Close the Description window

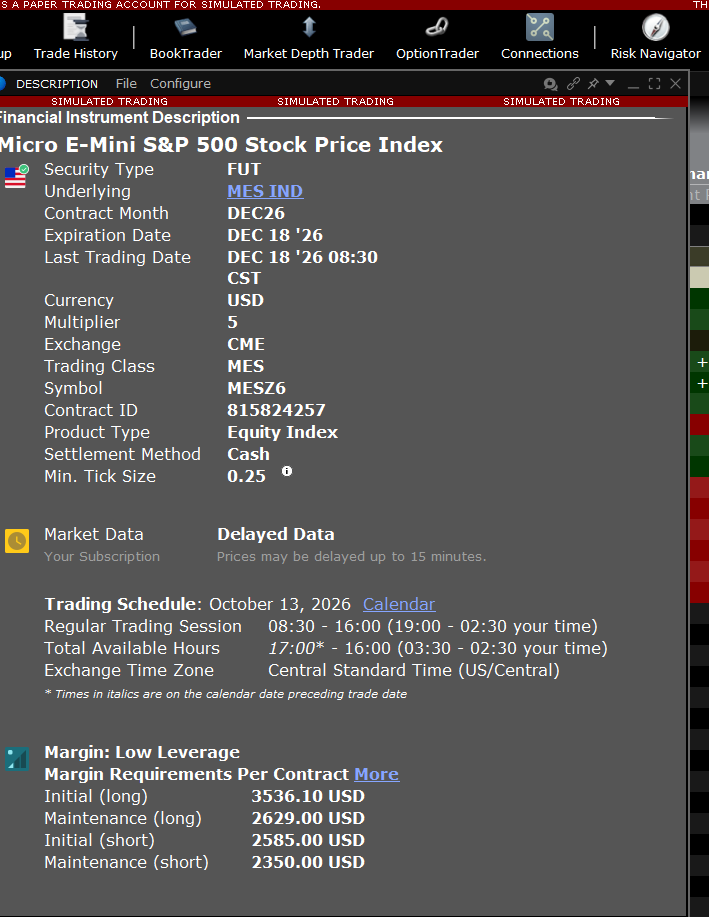click(x=676, y=84)
